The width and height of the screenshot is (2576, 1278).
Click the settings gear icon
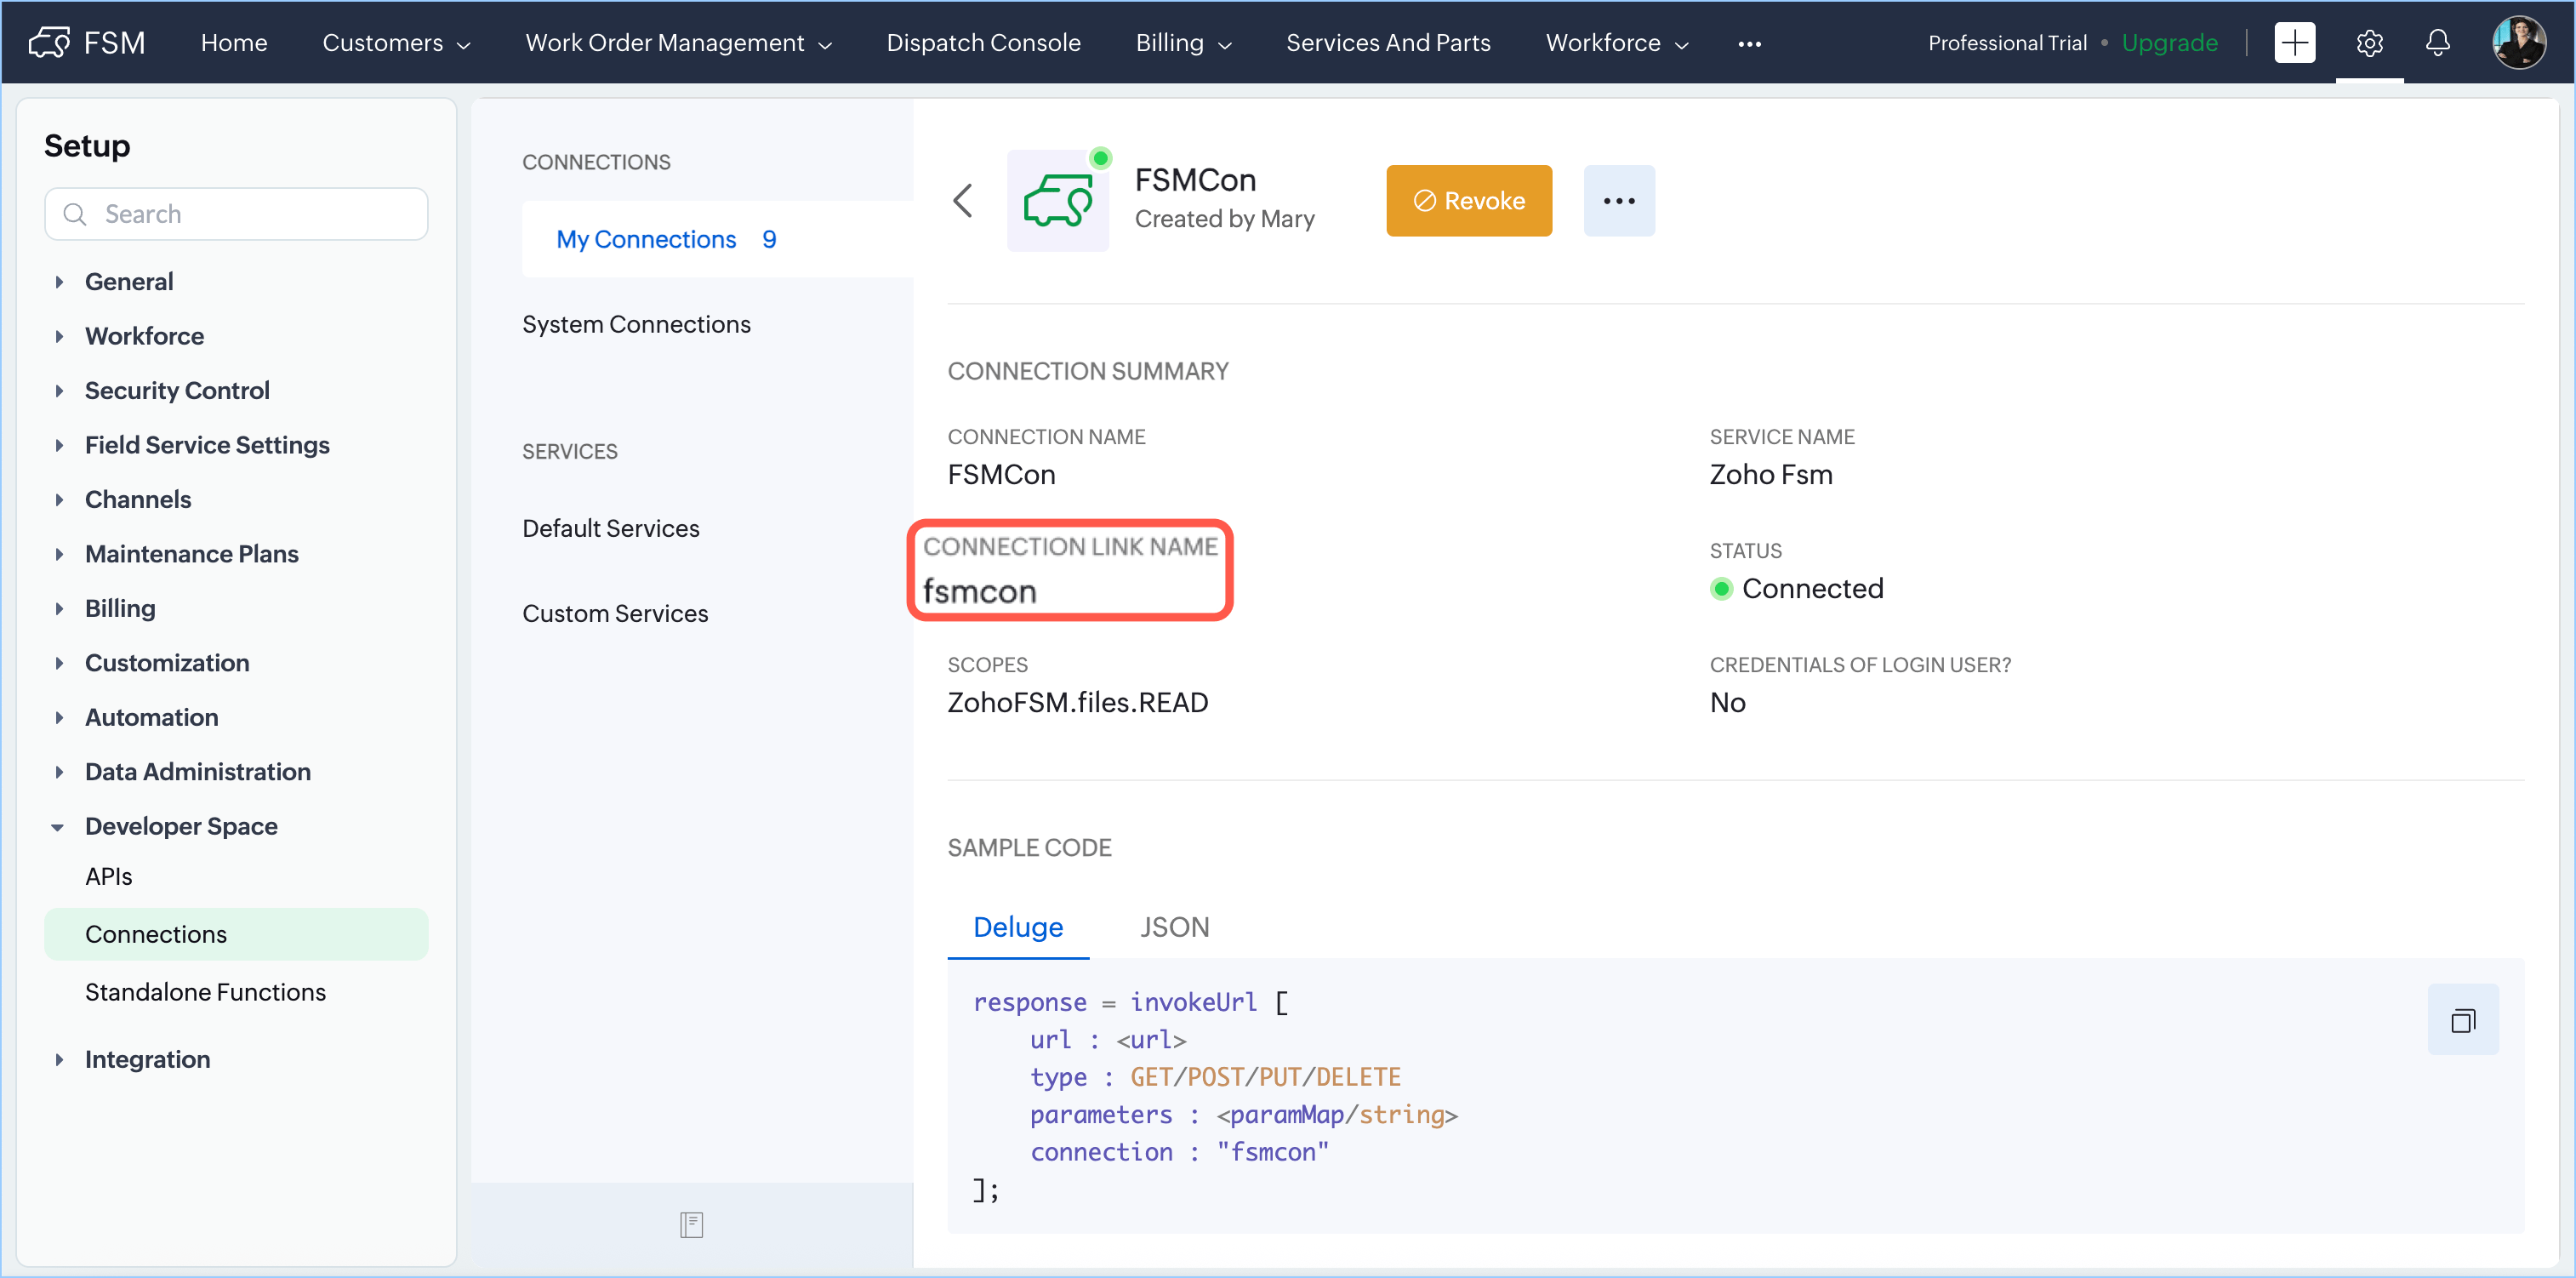coord(2369,43)
